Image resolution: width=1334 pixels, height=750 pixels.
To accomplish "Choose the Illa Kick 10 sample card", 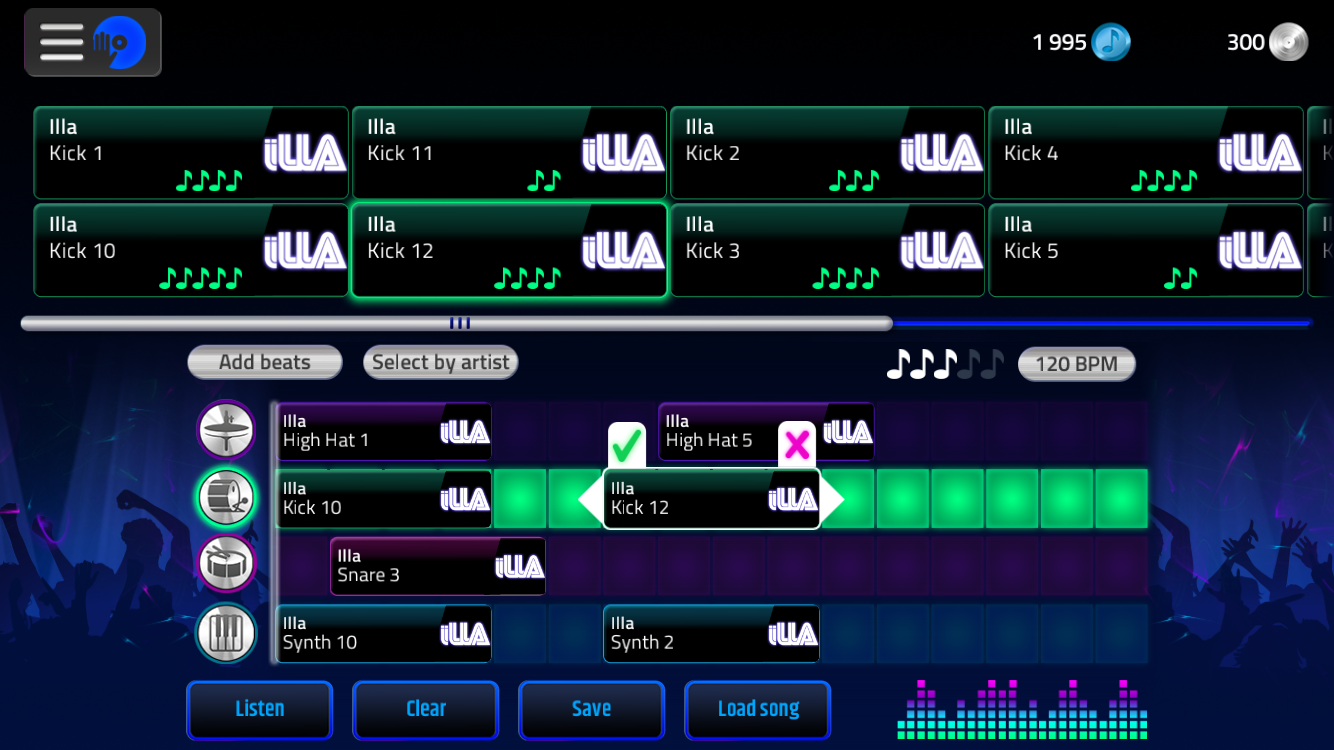I will click(191, 251).
